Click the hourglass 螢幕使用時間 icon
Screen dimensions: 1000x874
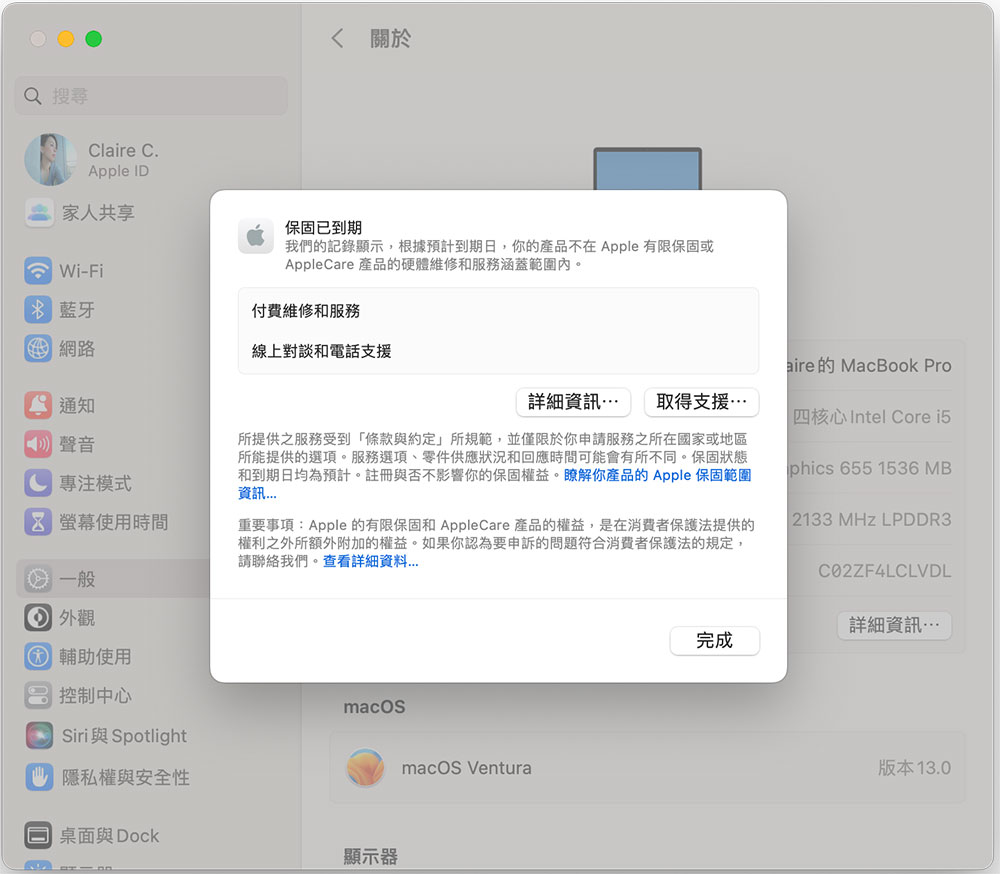38,522
